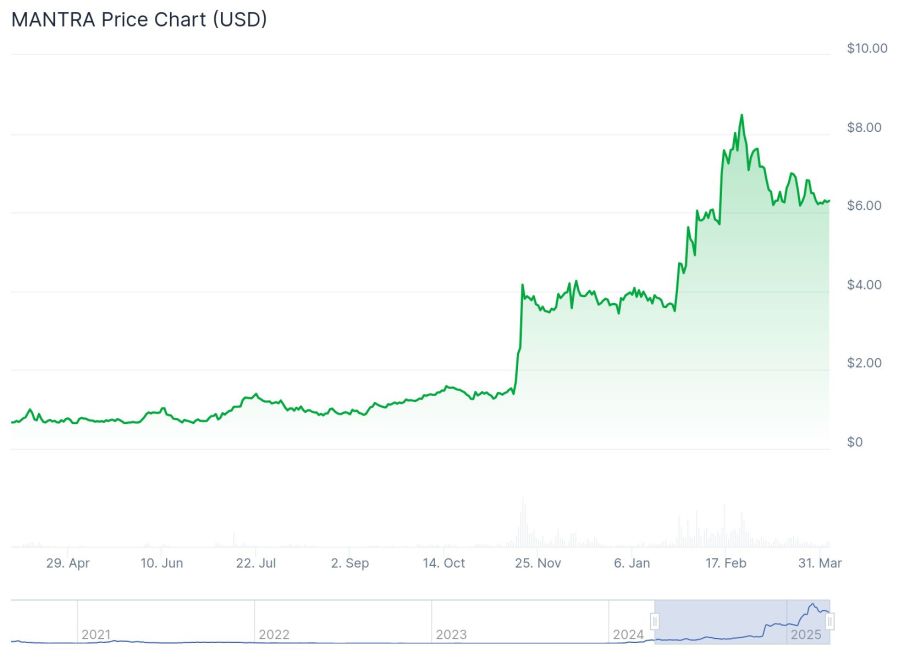The width and height of the screenshot is (904, 660).
Task: Click the 2025 label in timeline navigator
Action: click(805, 635)
